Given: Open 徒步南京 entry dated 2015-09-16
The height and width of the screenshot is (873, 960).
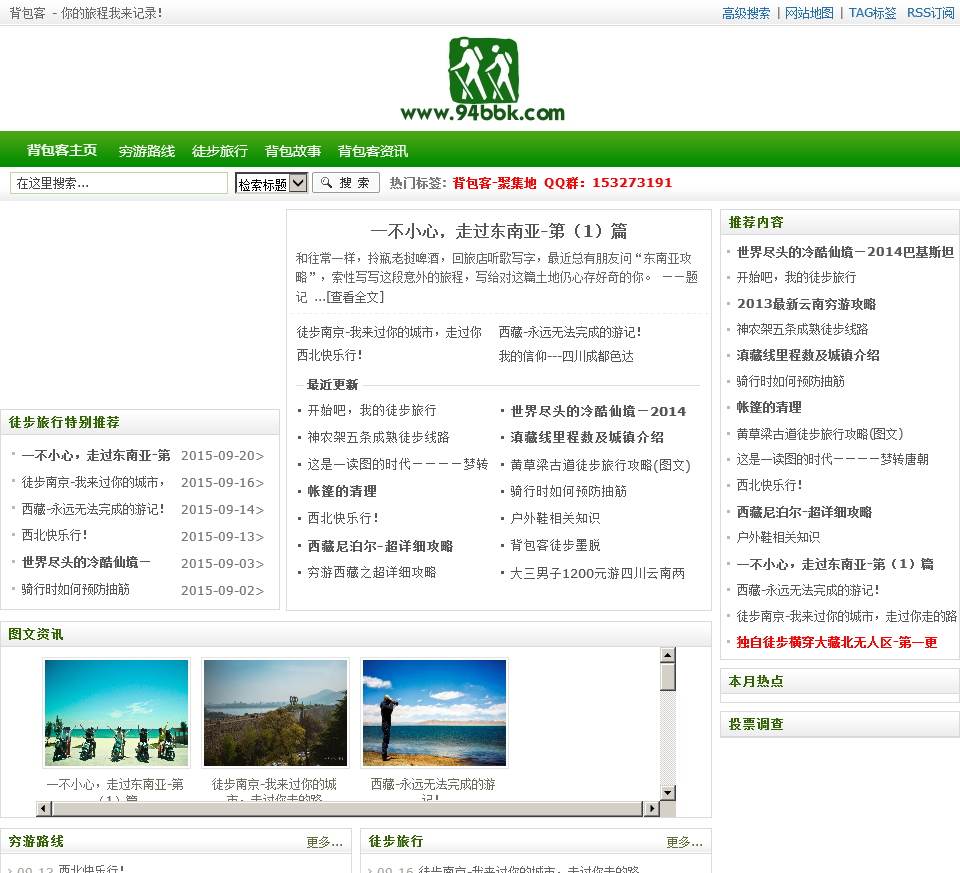Looking at the screenshot, I should tap(94, 482).
